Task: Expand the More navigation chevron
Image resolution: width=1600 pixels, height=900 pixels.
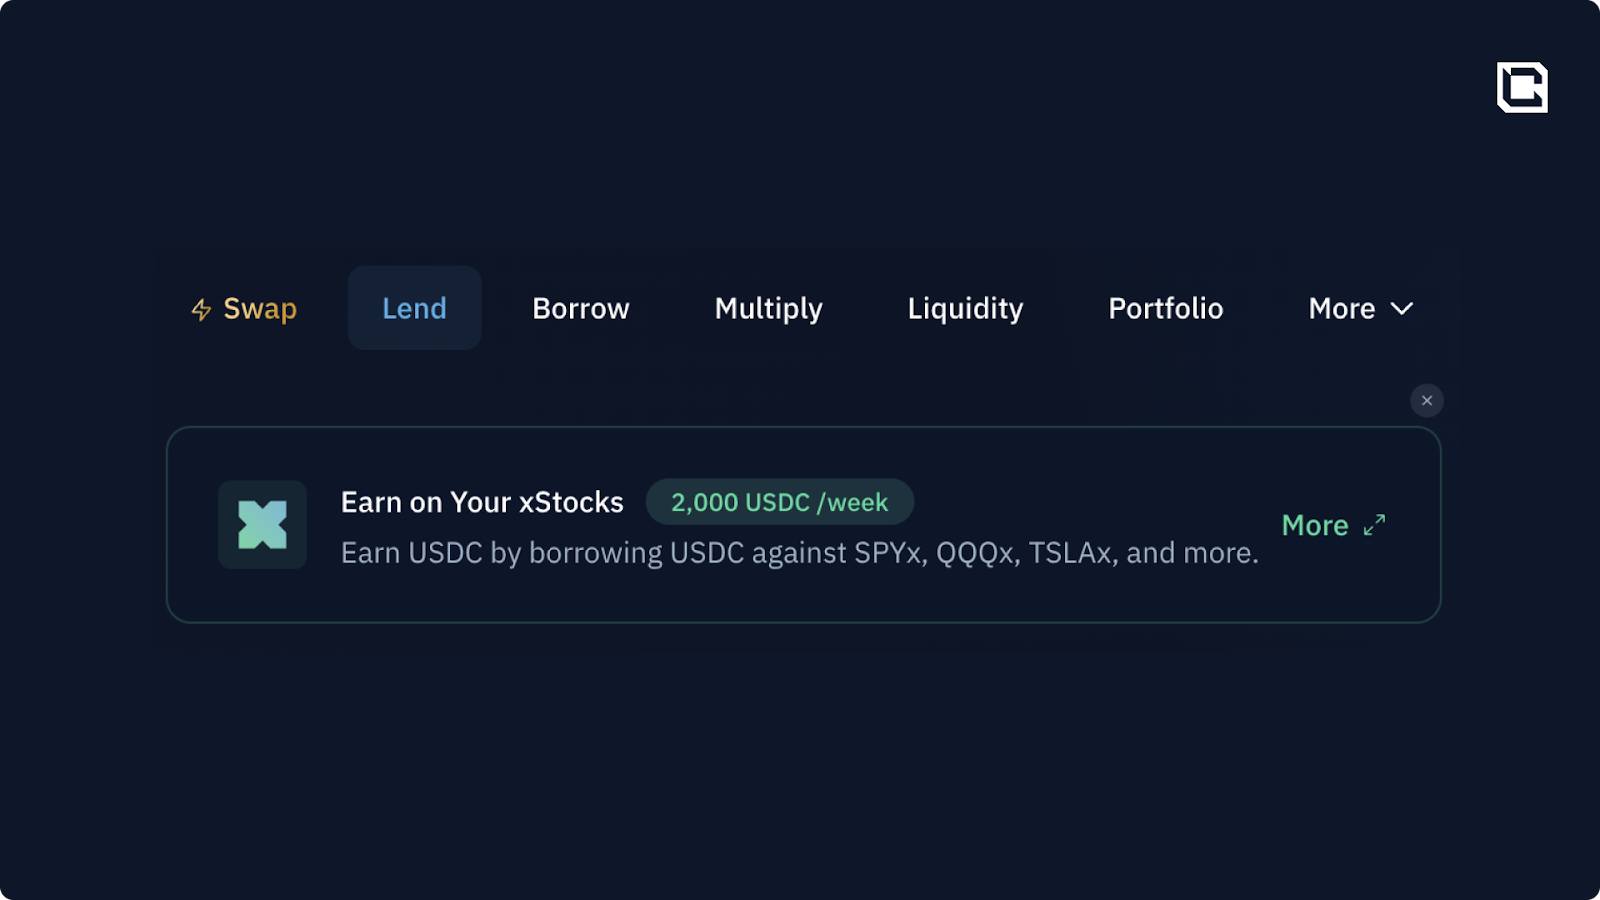Action: 1402,309
